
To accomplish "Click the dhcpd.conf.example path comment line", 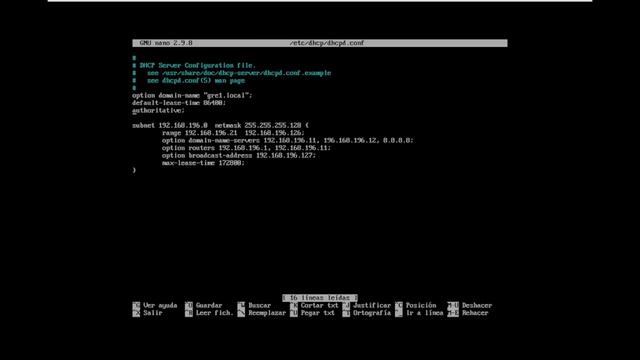I will (231, 73).
